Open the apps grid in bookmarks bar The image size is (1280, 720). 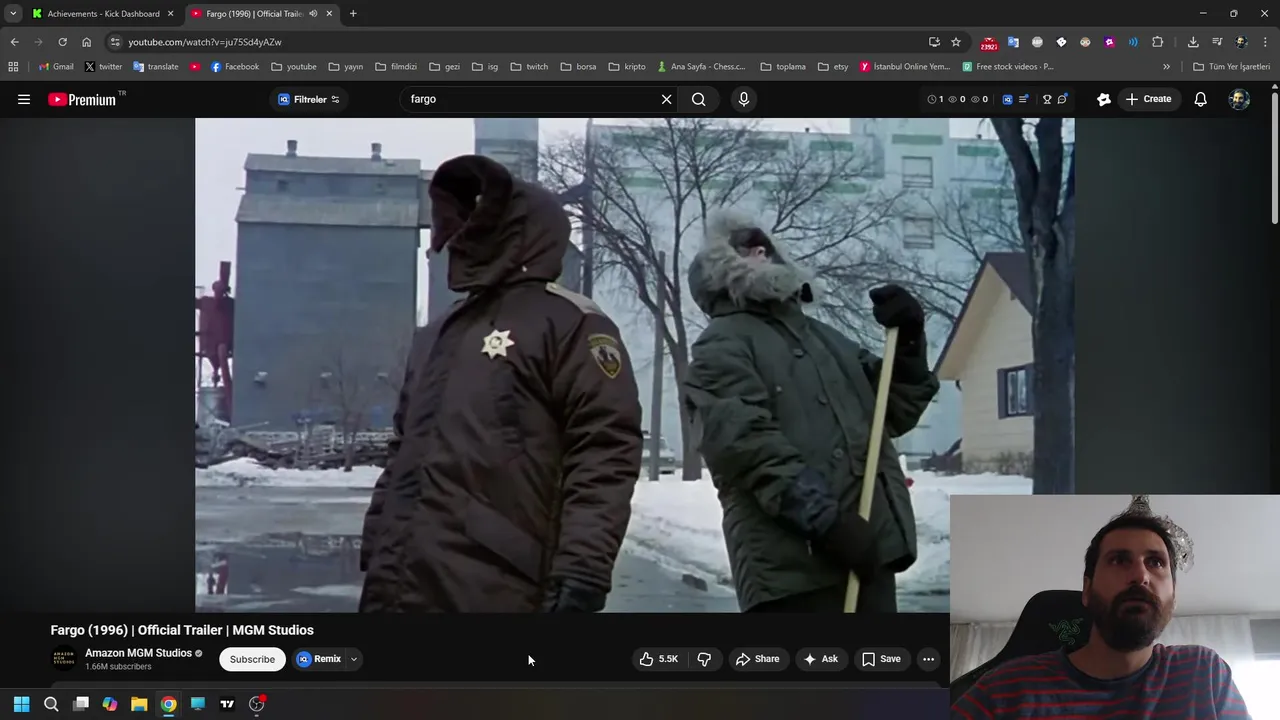pyautogui.click(x=13, y=67)
